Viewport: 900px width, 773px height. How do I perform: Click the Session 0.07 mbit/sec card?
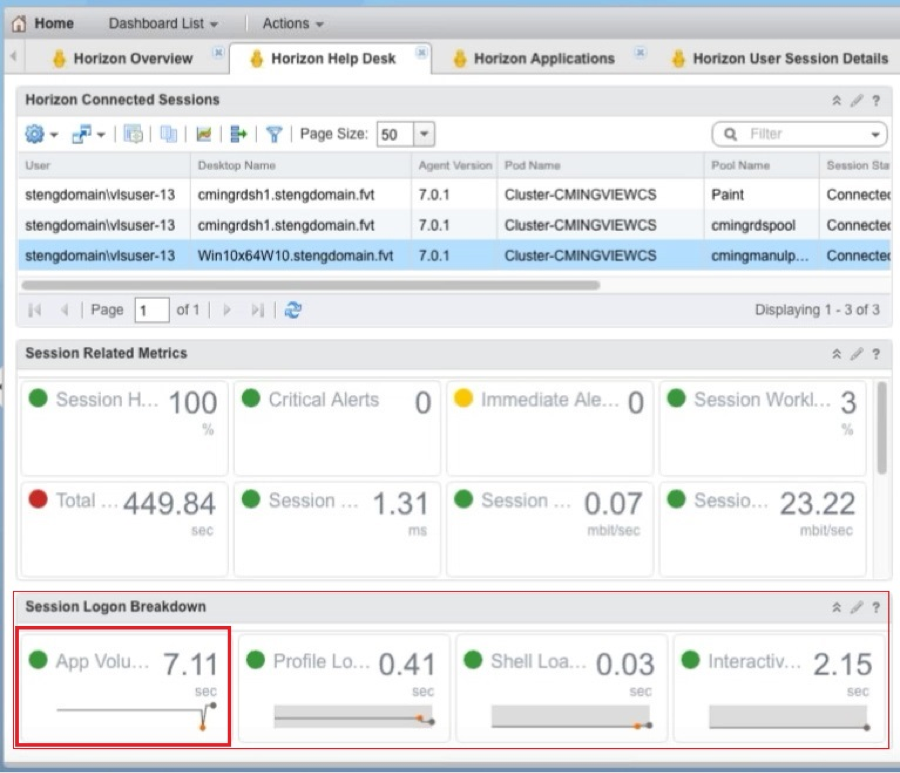point(550,529)
